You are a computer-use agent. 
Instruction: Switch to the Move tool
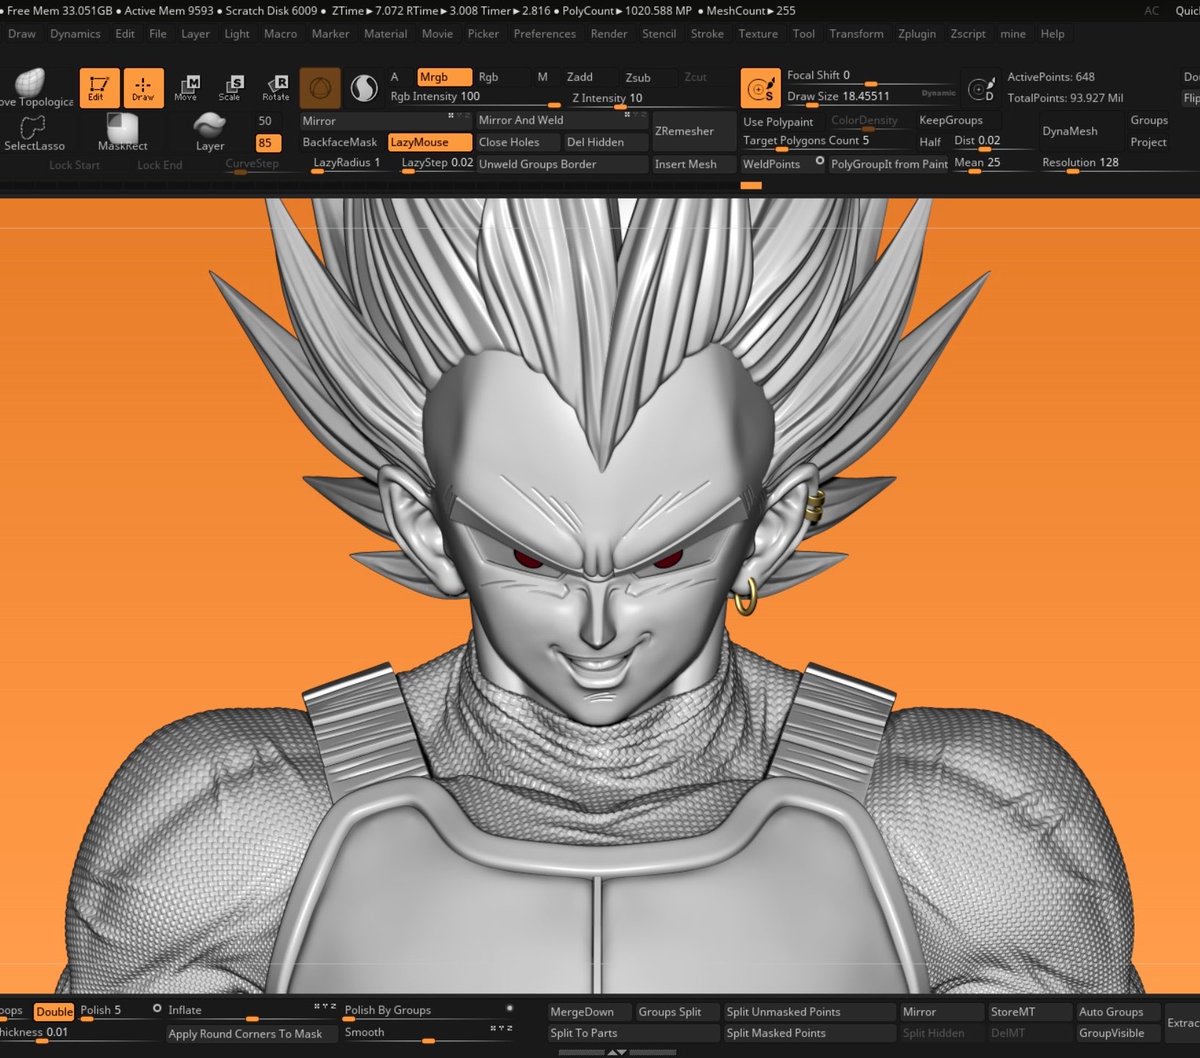(x=186, y=88)
